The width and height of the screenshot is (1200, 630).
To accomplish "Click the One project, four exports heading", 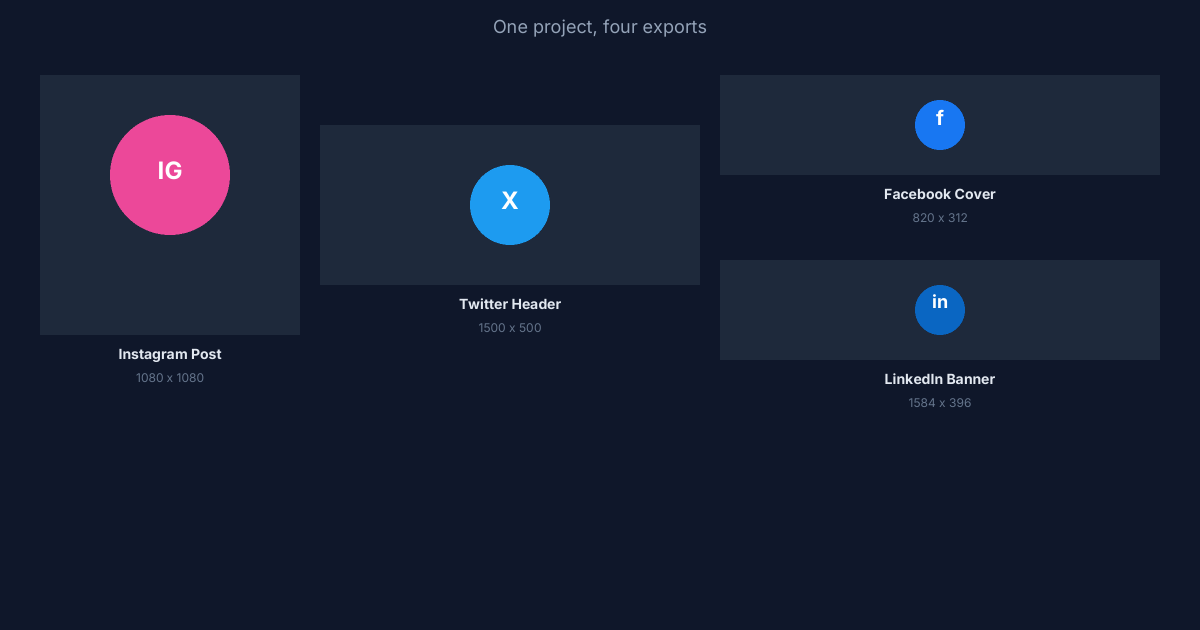I will click(x=599, y=27).
